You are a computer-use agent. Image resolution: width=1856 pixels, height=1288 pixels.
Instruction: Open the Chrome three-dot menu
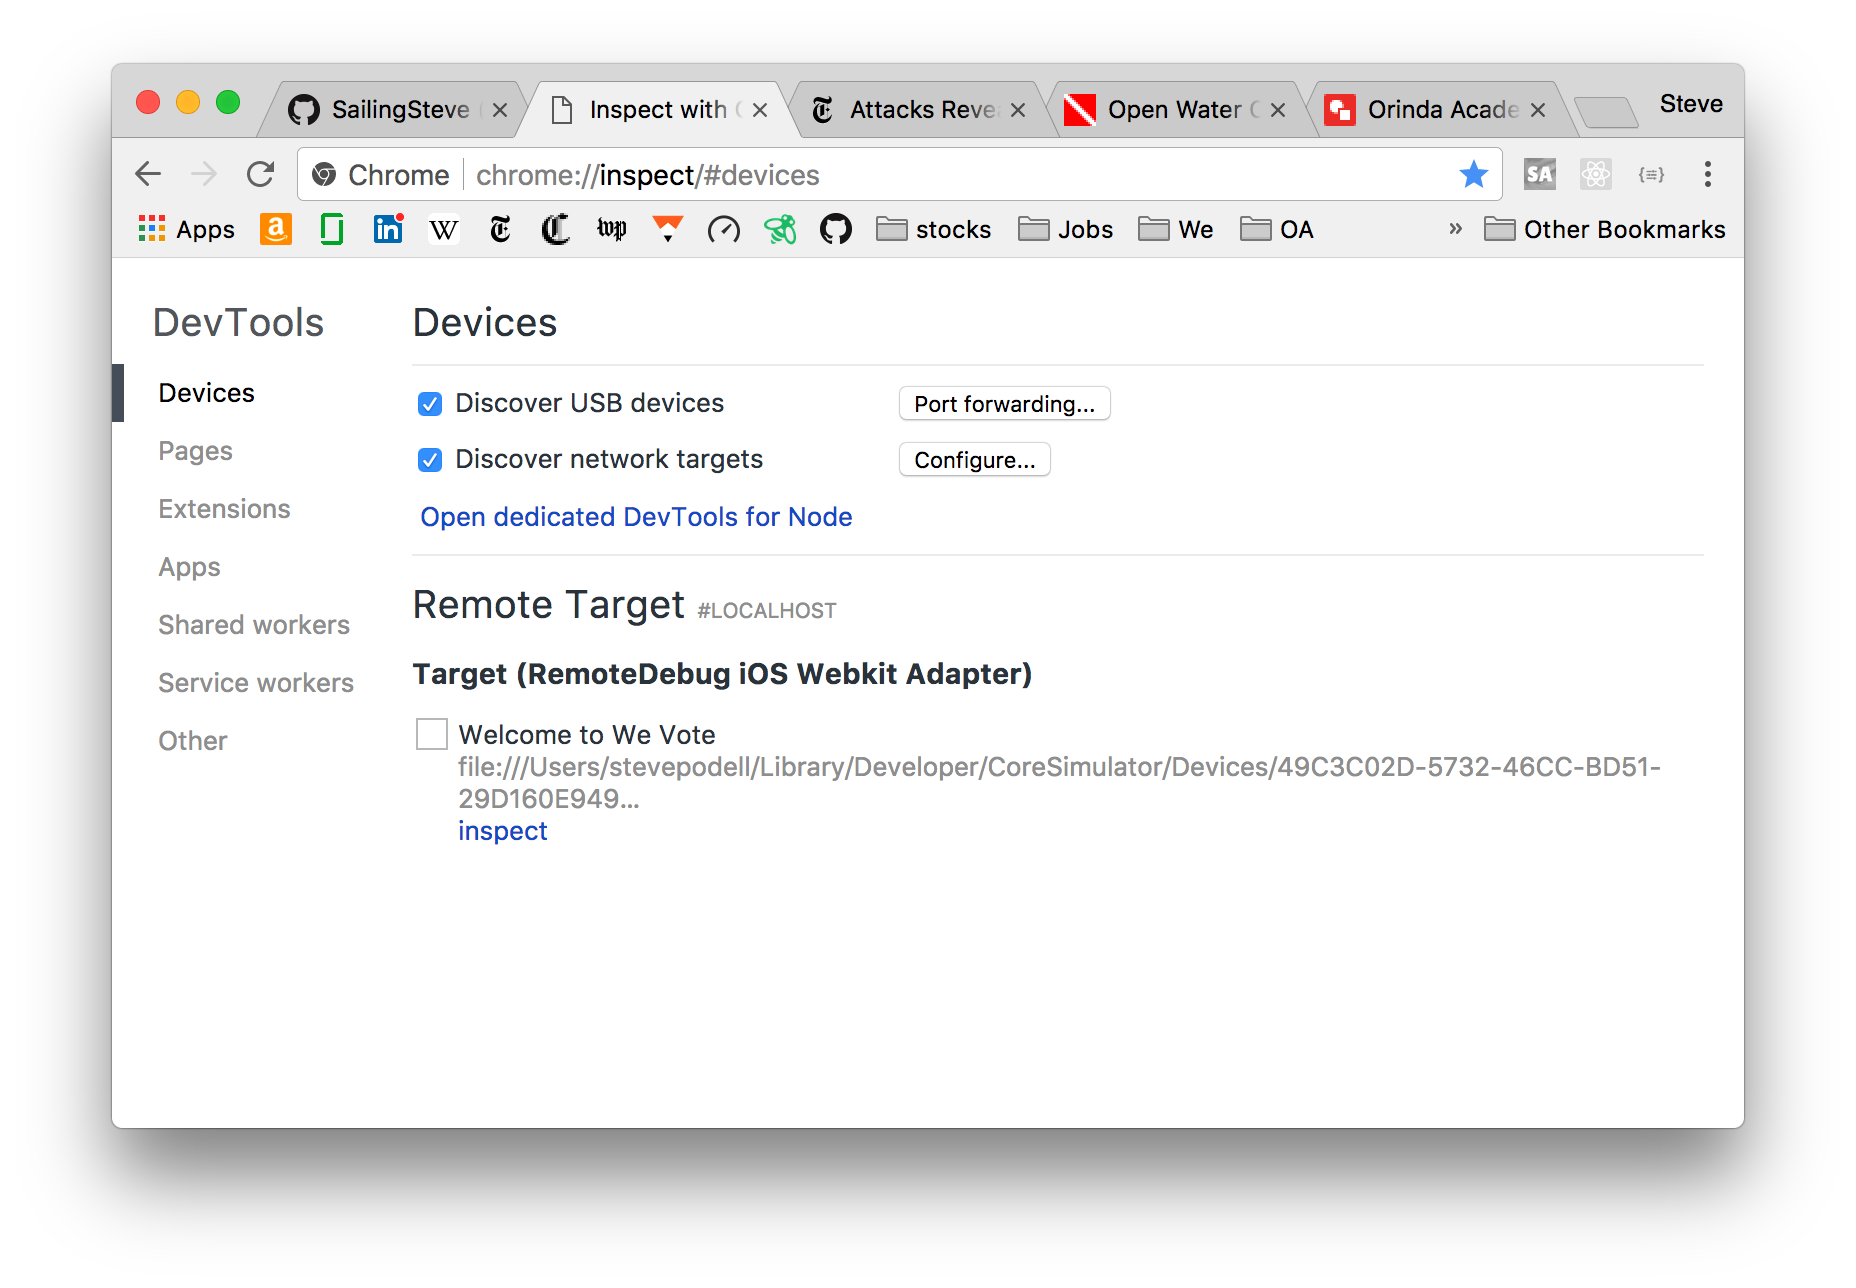(x=1708, y=174)
